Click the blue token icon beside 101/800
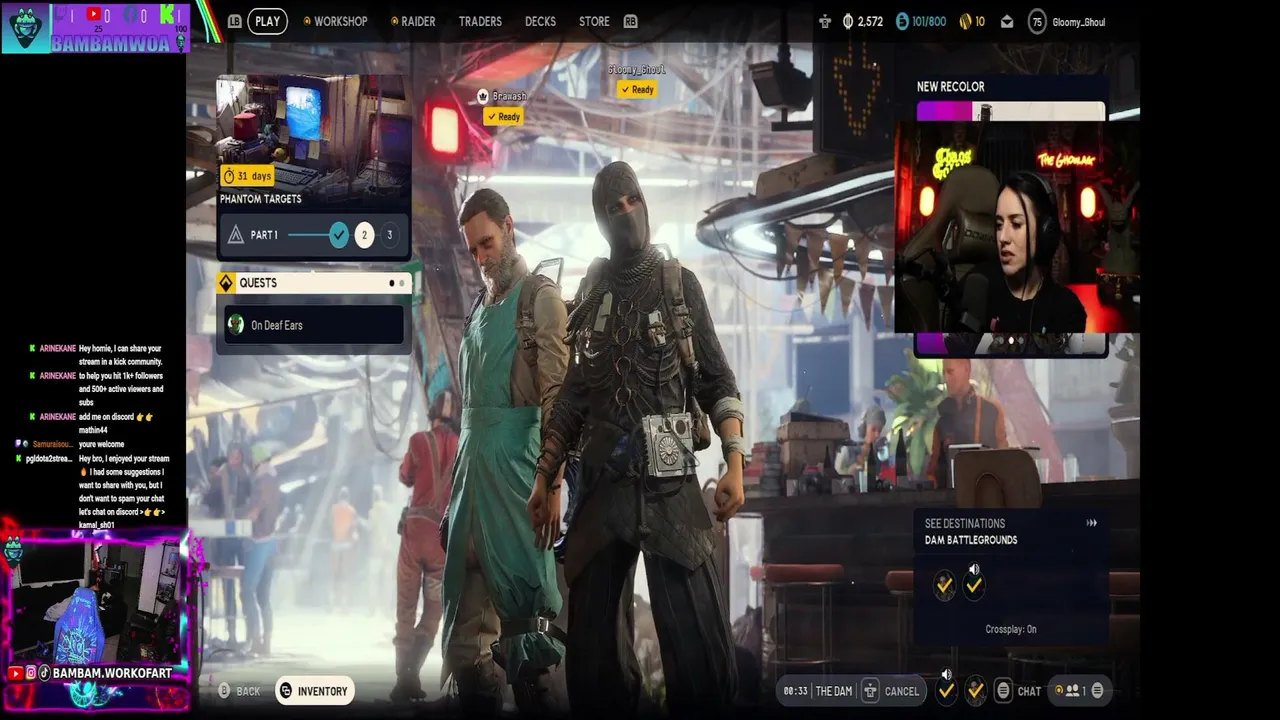 [902, 21]
